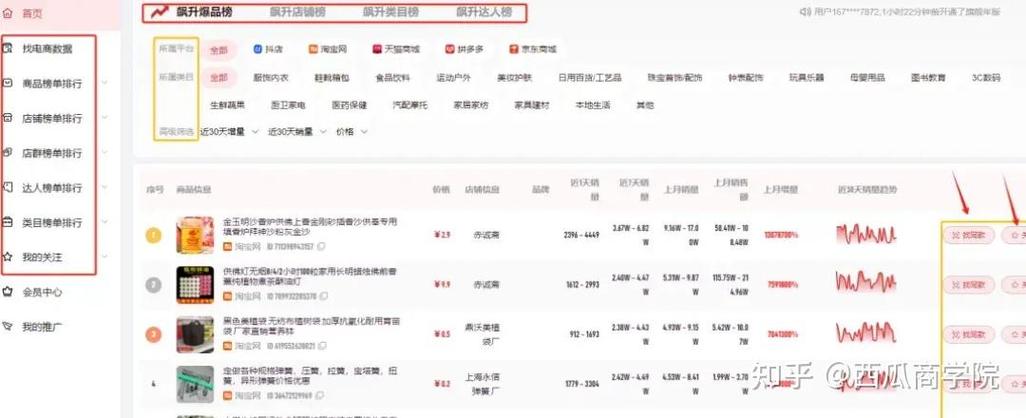
Task: Filter platform by 抖店
Action: pos(268,49)
